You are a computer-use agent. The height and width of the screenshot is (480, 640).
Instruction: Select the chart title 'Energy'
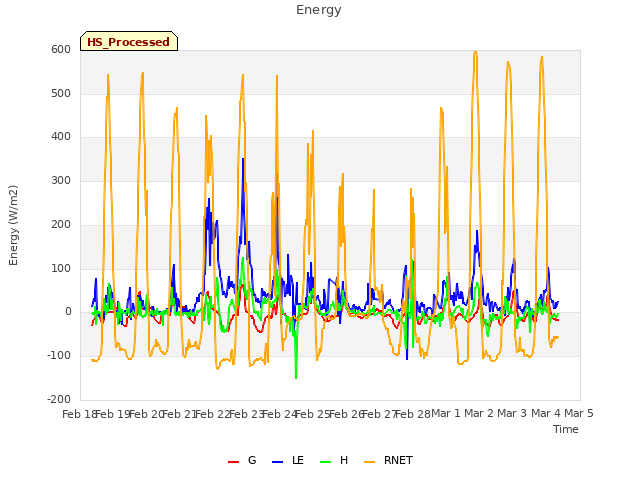point(319,10)
